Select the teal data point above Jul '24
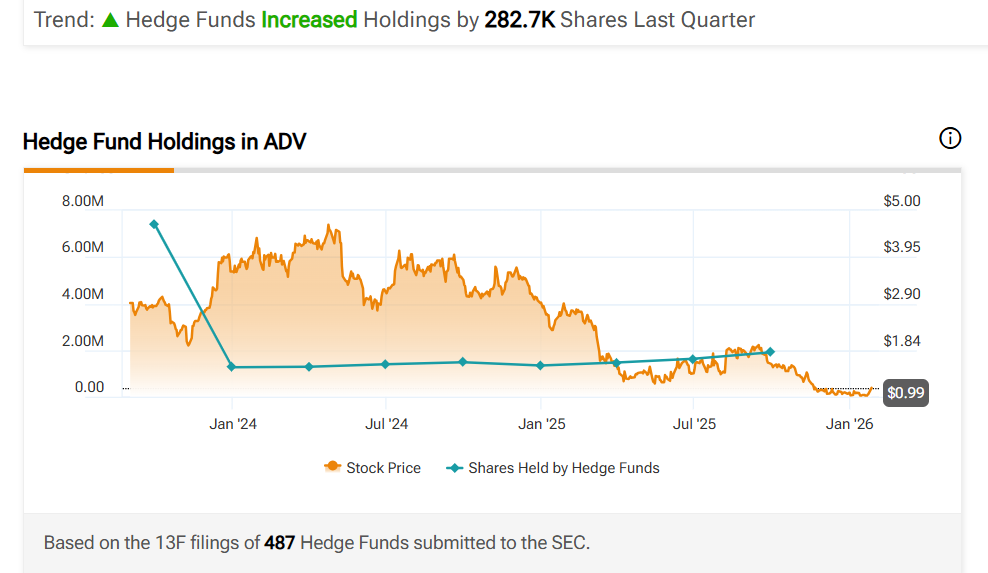Screen dimensions: 988x573 pyautogui.click(x=386, y=364)
